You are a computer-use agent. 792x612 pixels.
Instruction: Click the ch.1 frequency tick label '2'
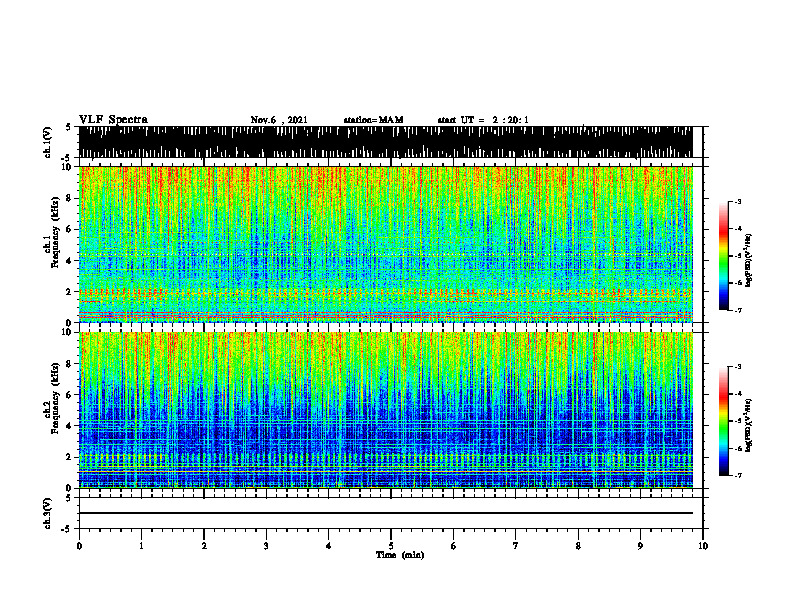pos(69,292)
